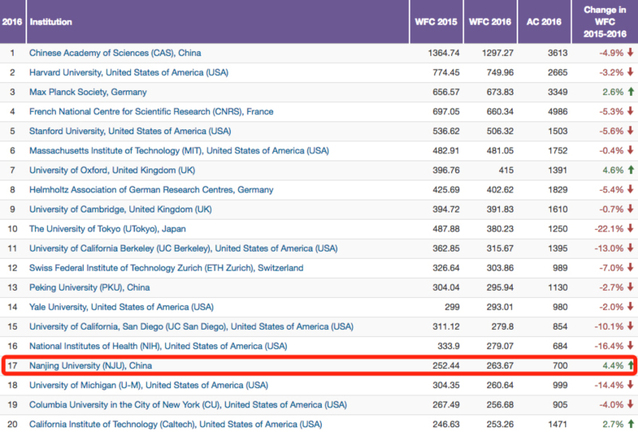
Task: Open the University of Cambridge link
Action: pyautogui.click(x=120, y=209)
